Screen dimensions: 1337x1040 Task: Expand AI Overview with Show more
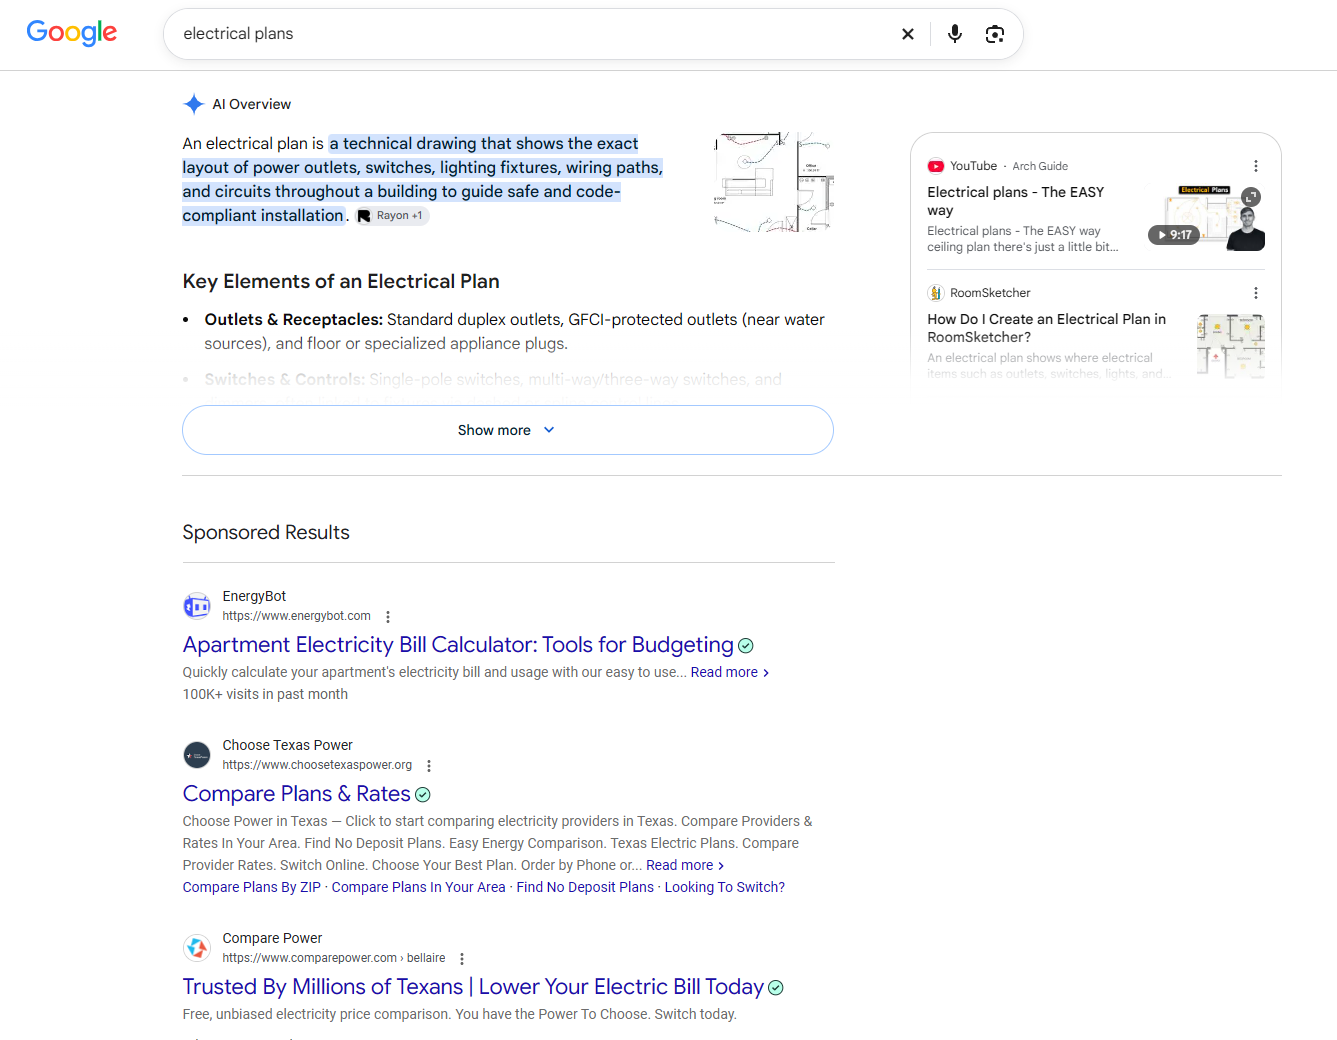click(x=508, y=430)
